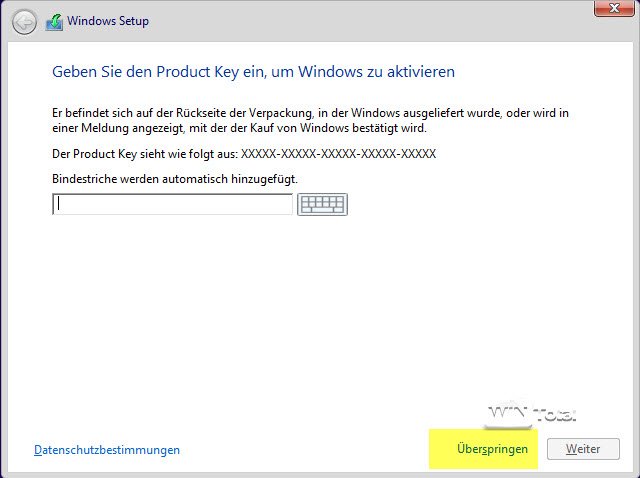This screenshot has width=640, height=478.
Task: Click the 'Geben Sie den Product Key ein' heading
Action: pyautogui.click(x=253, y=72)
